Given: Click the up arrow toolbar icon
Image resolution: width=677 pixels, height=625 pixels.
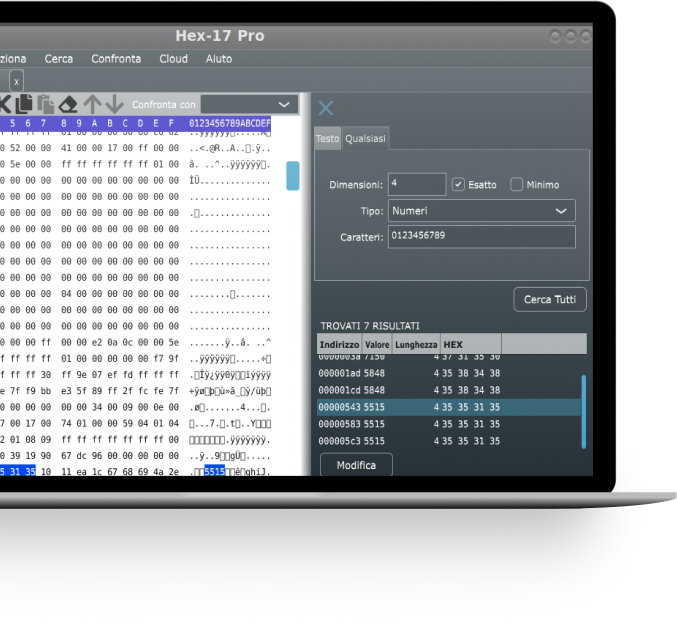Looking at the screenshot, I should point(93,104).
